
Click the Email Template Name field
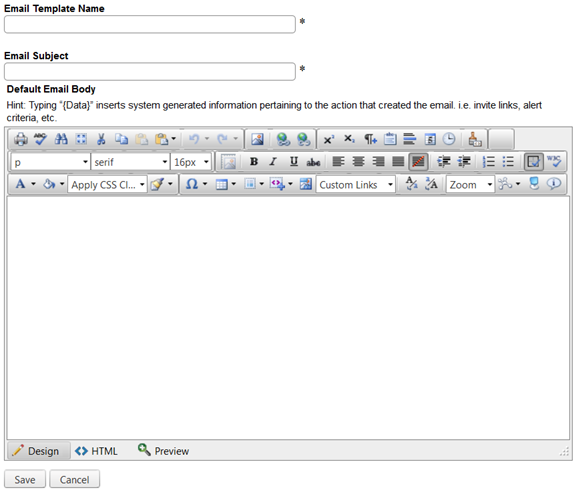pyautogui.click(x=150, y=24)
